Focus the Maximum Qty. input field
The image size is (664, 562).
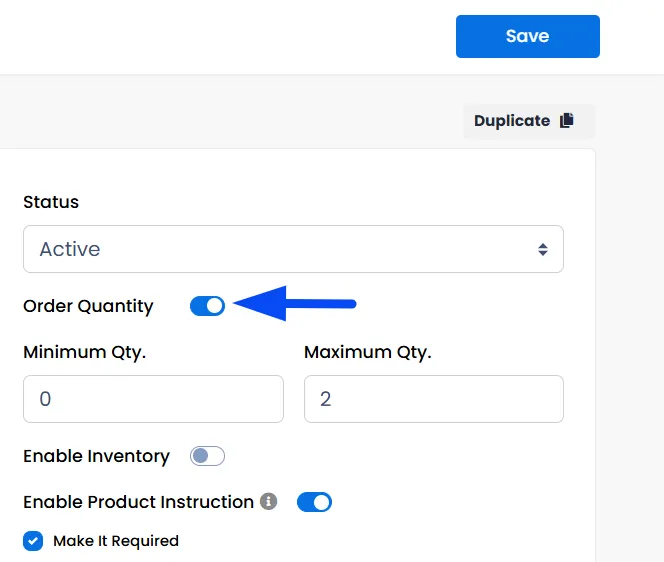(x=434, y=399)
